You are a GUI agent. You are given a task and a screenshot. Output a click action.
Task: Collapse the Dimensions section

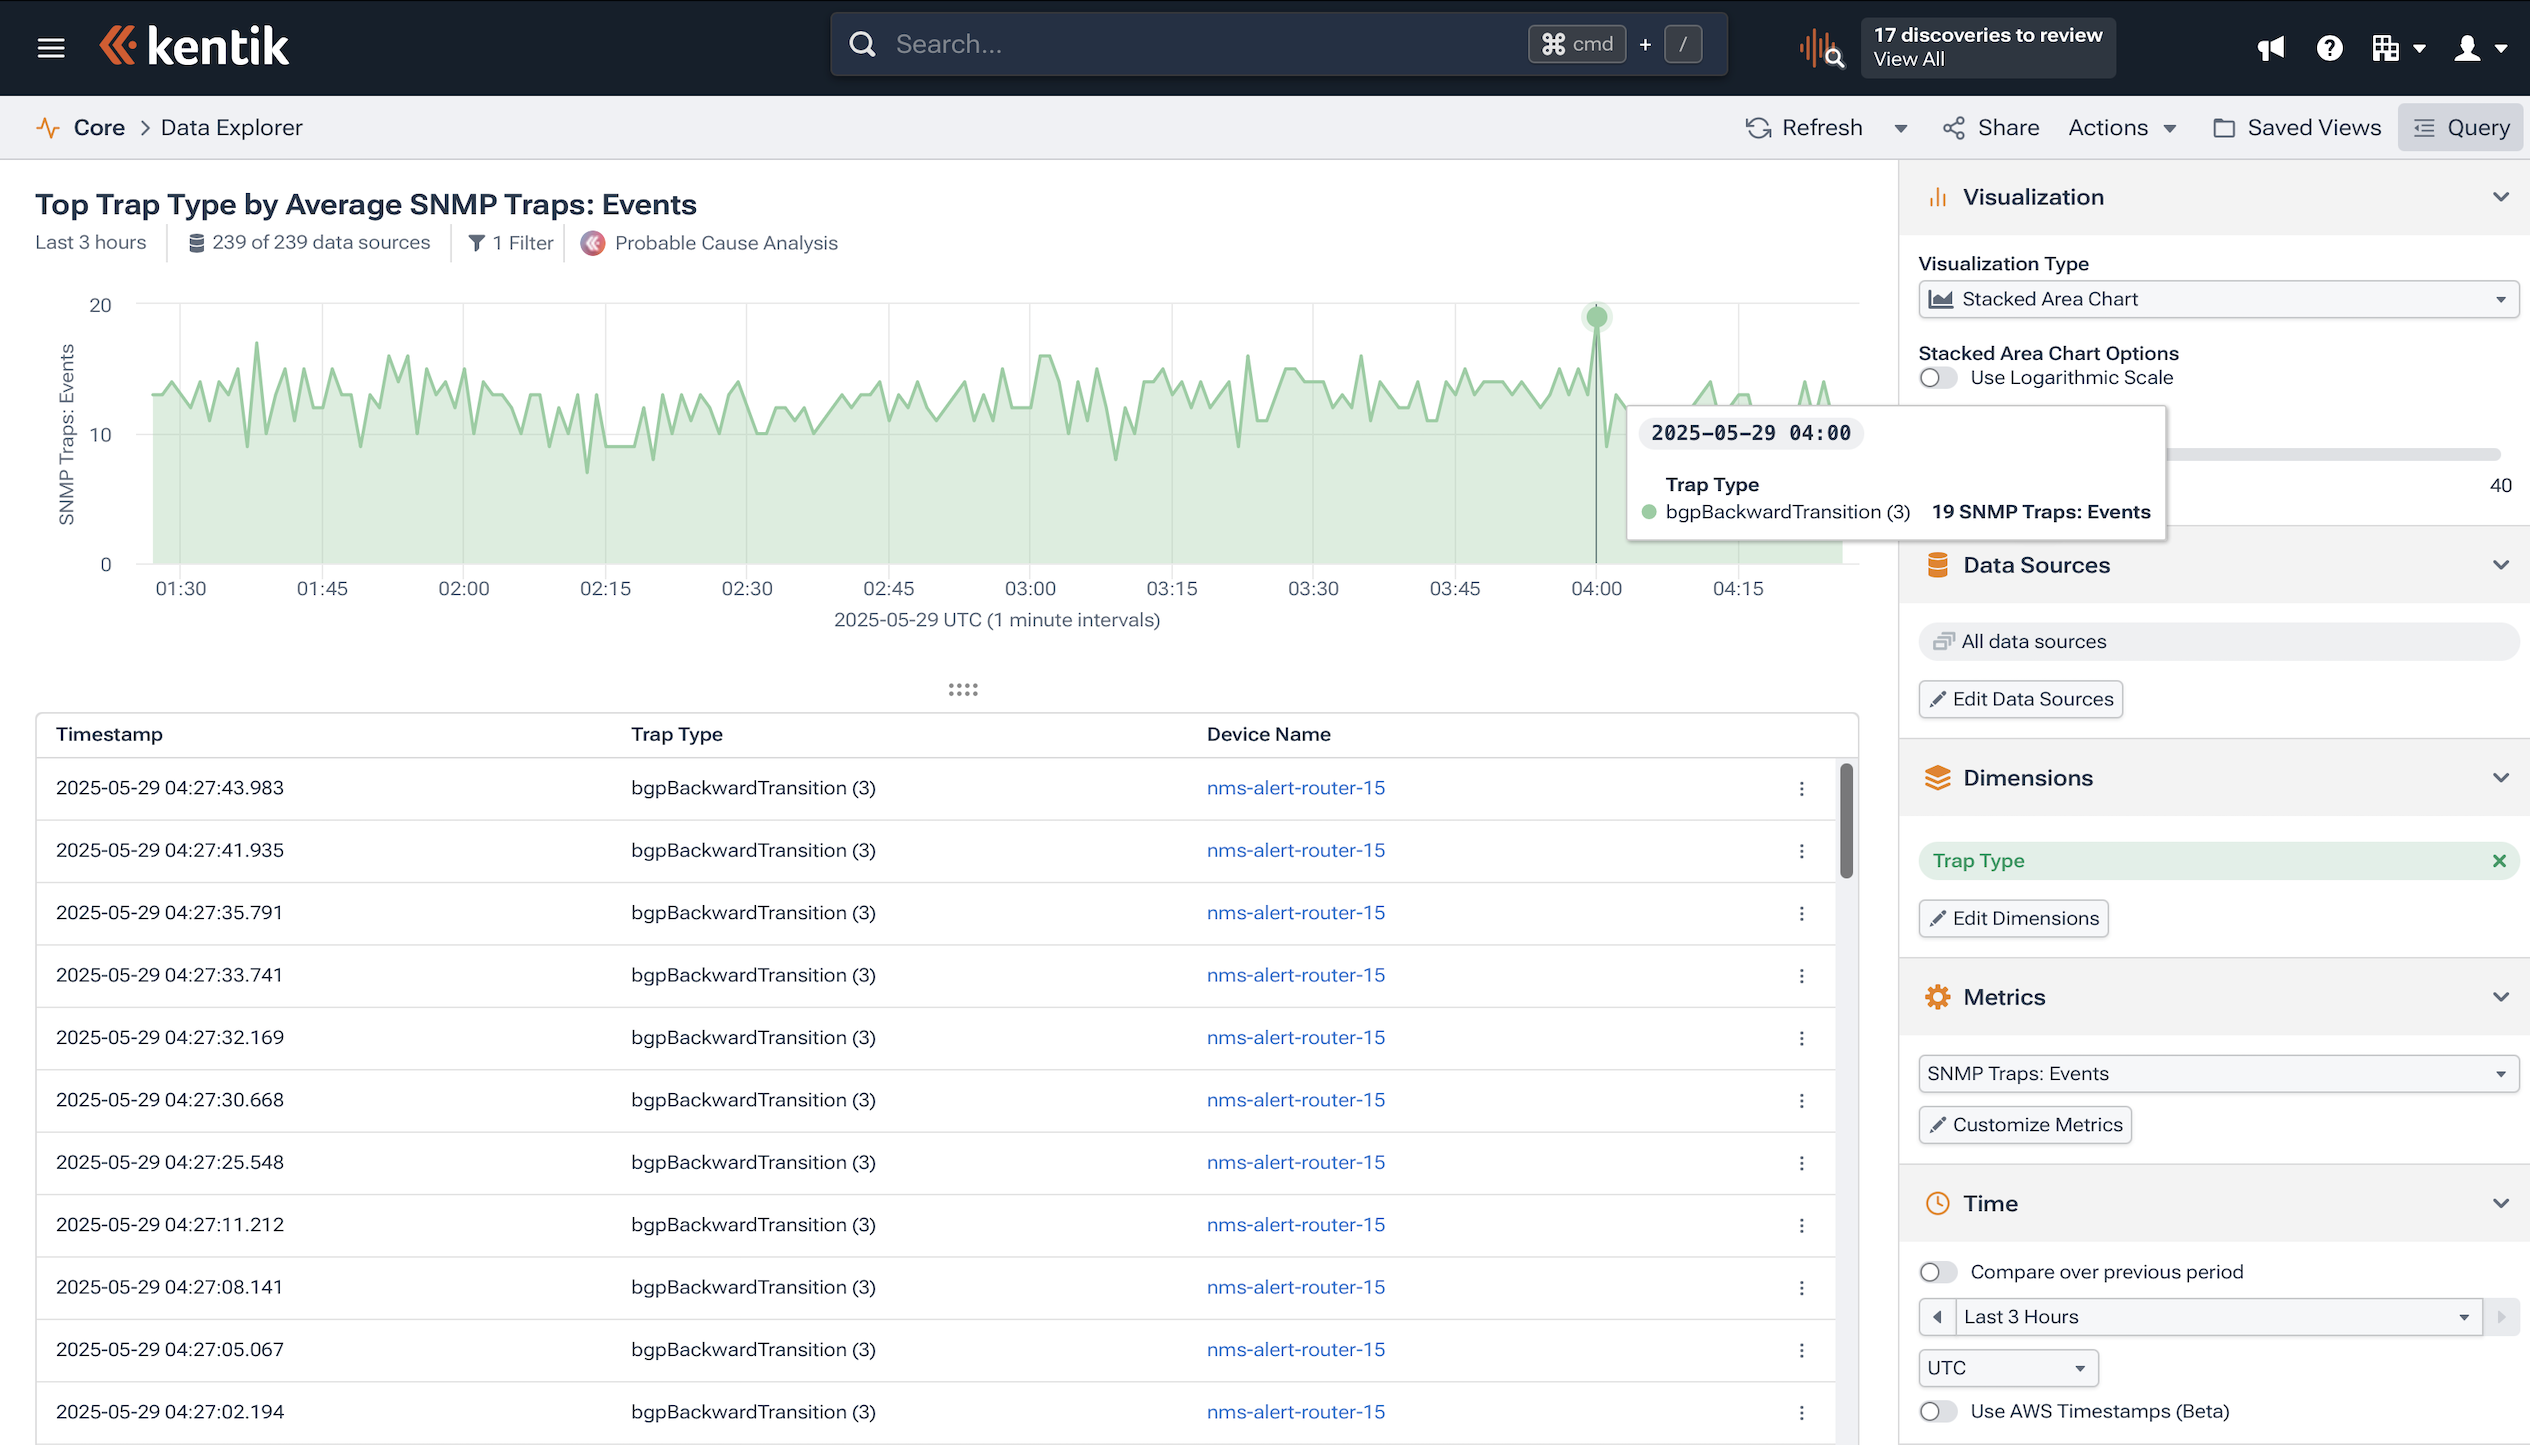tap(2501, 778)
